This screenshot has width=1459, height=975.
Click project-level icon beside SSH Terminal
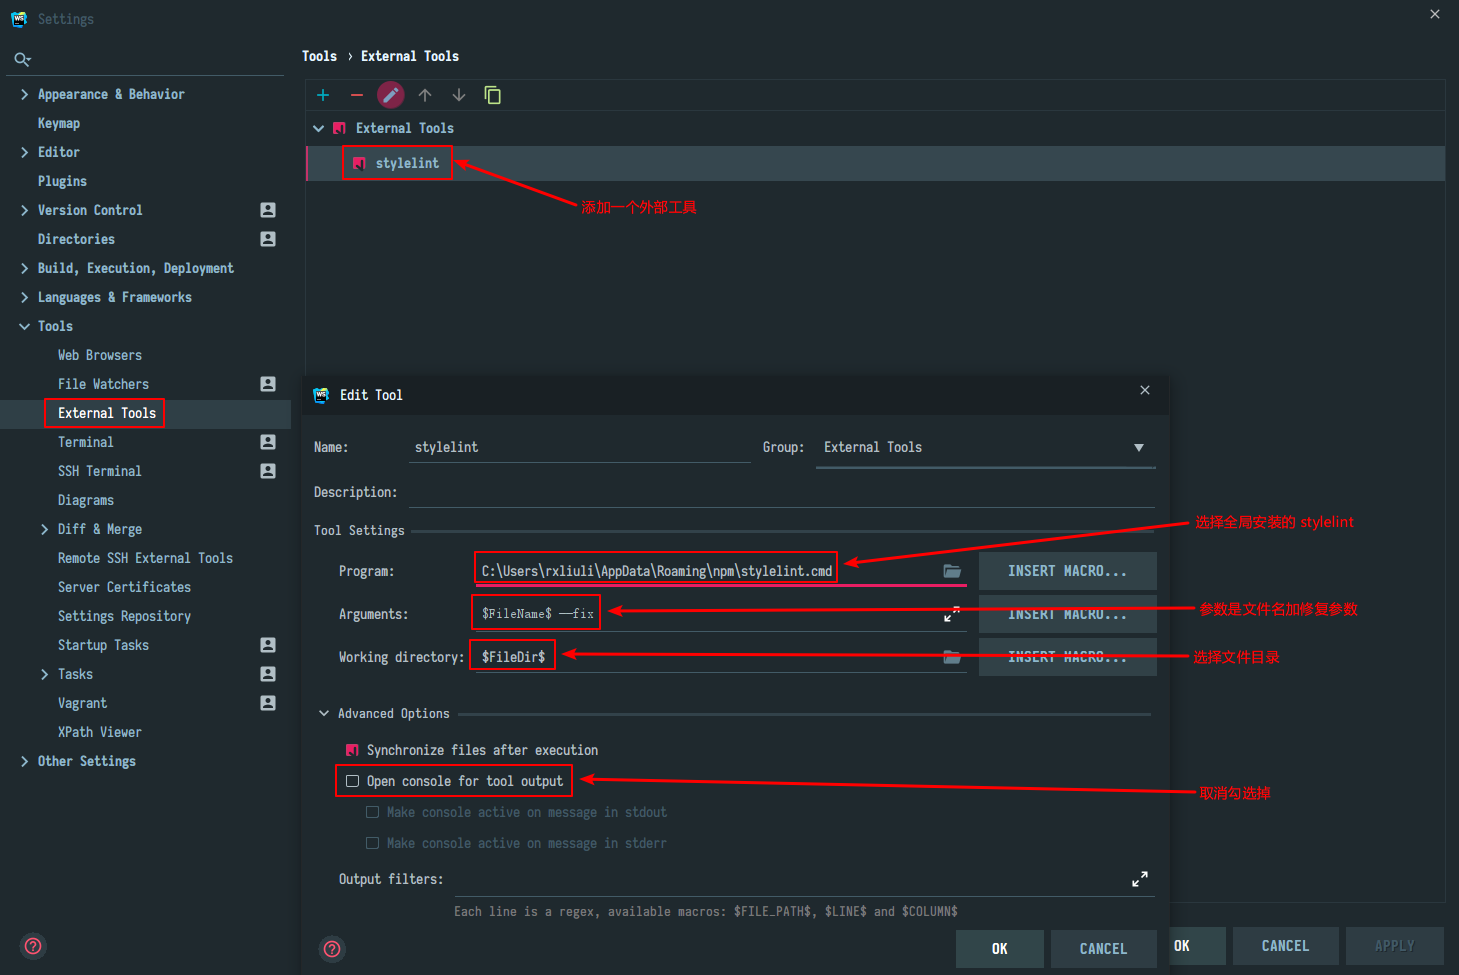[x=268, y=471]
